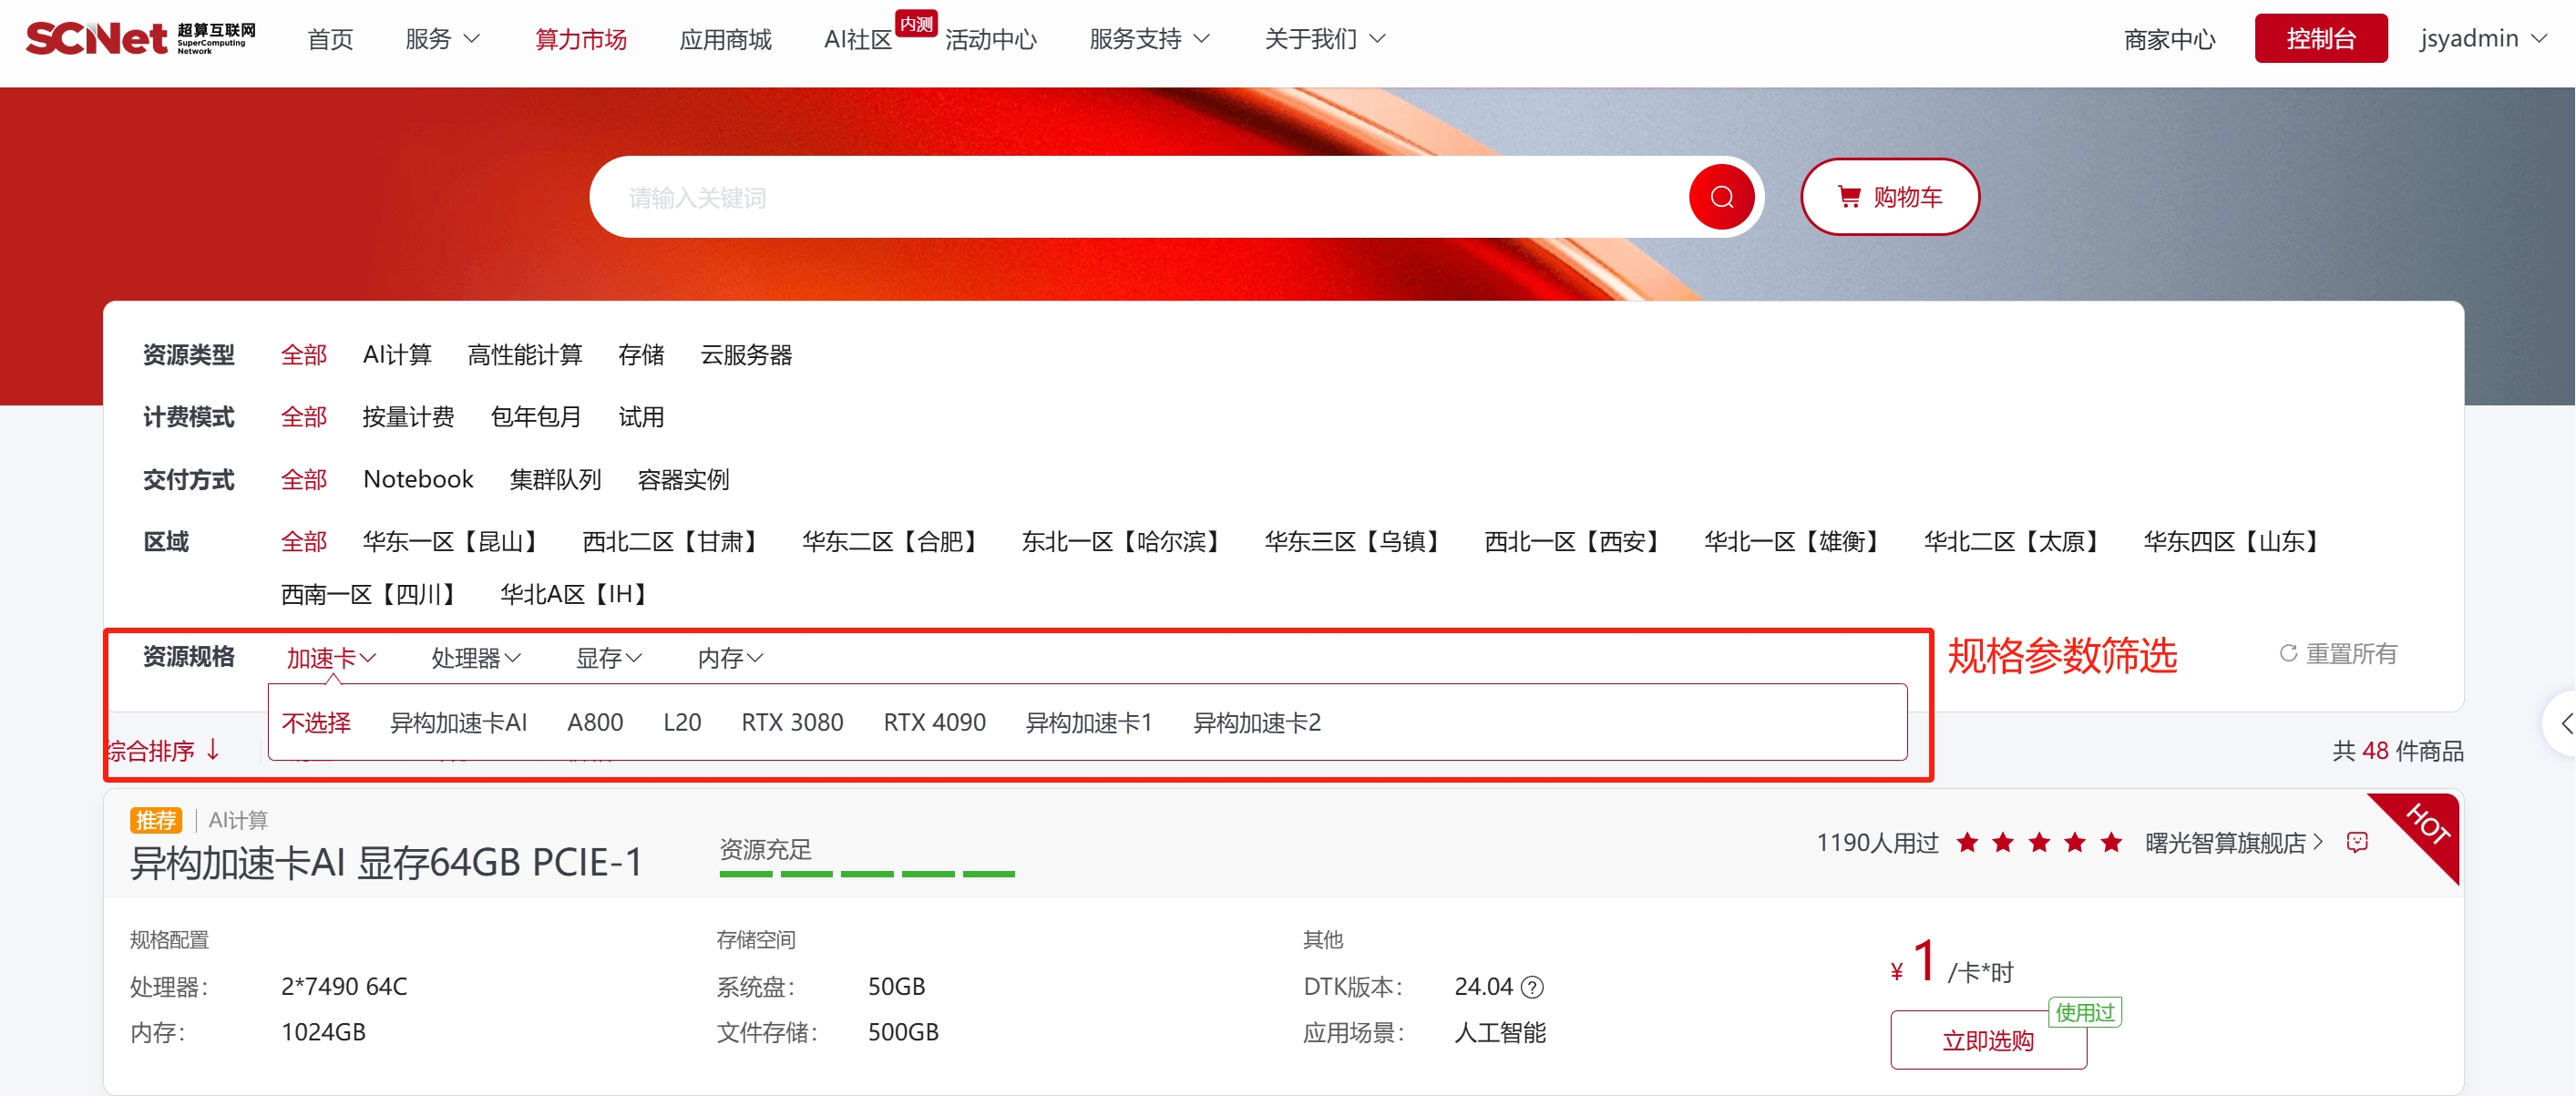
Task: Expand the 处理器 spec dropdown
Action: coord(475,658)
